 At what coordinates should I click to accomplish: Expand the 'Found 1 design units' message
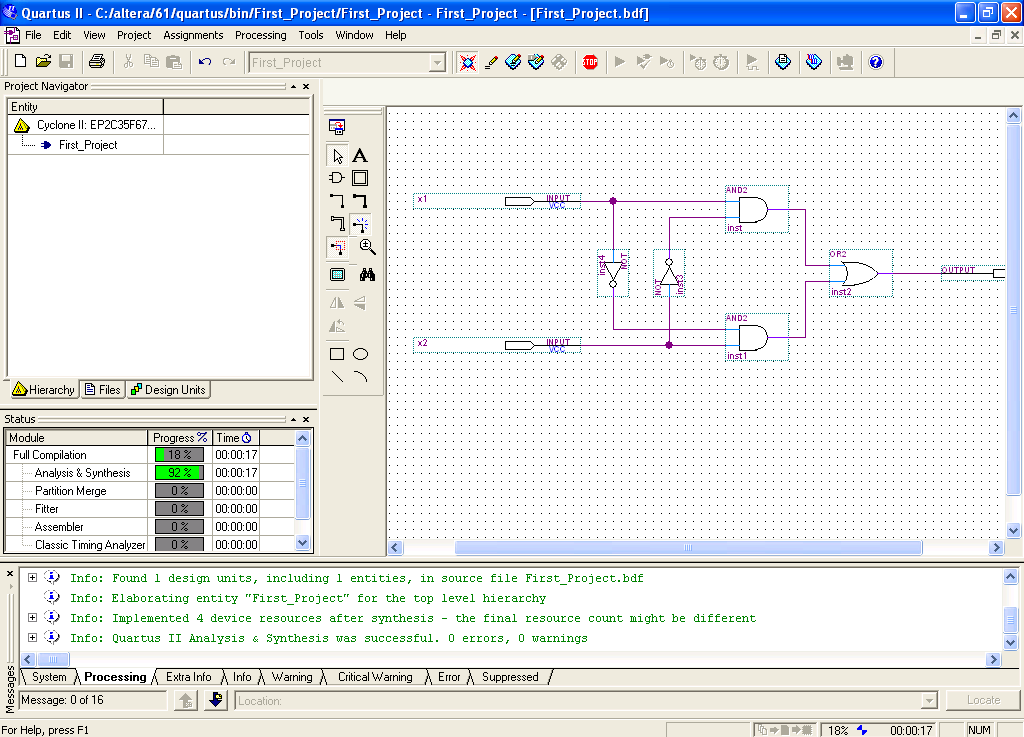pos(32,578)
